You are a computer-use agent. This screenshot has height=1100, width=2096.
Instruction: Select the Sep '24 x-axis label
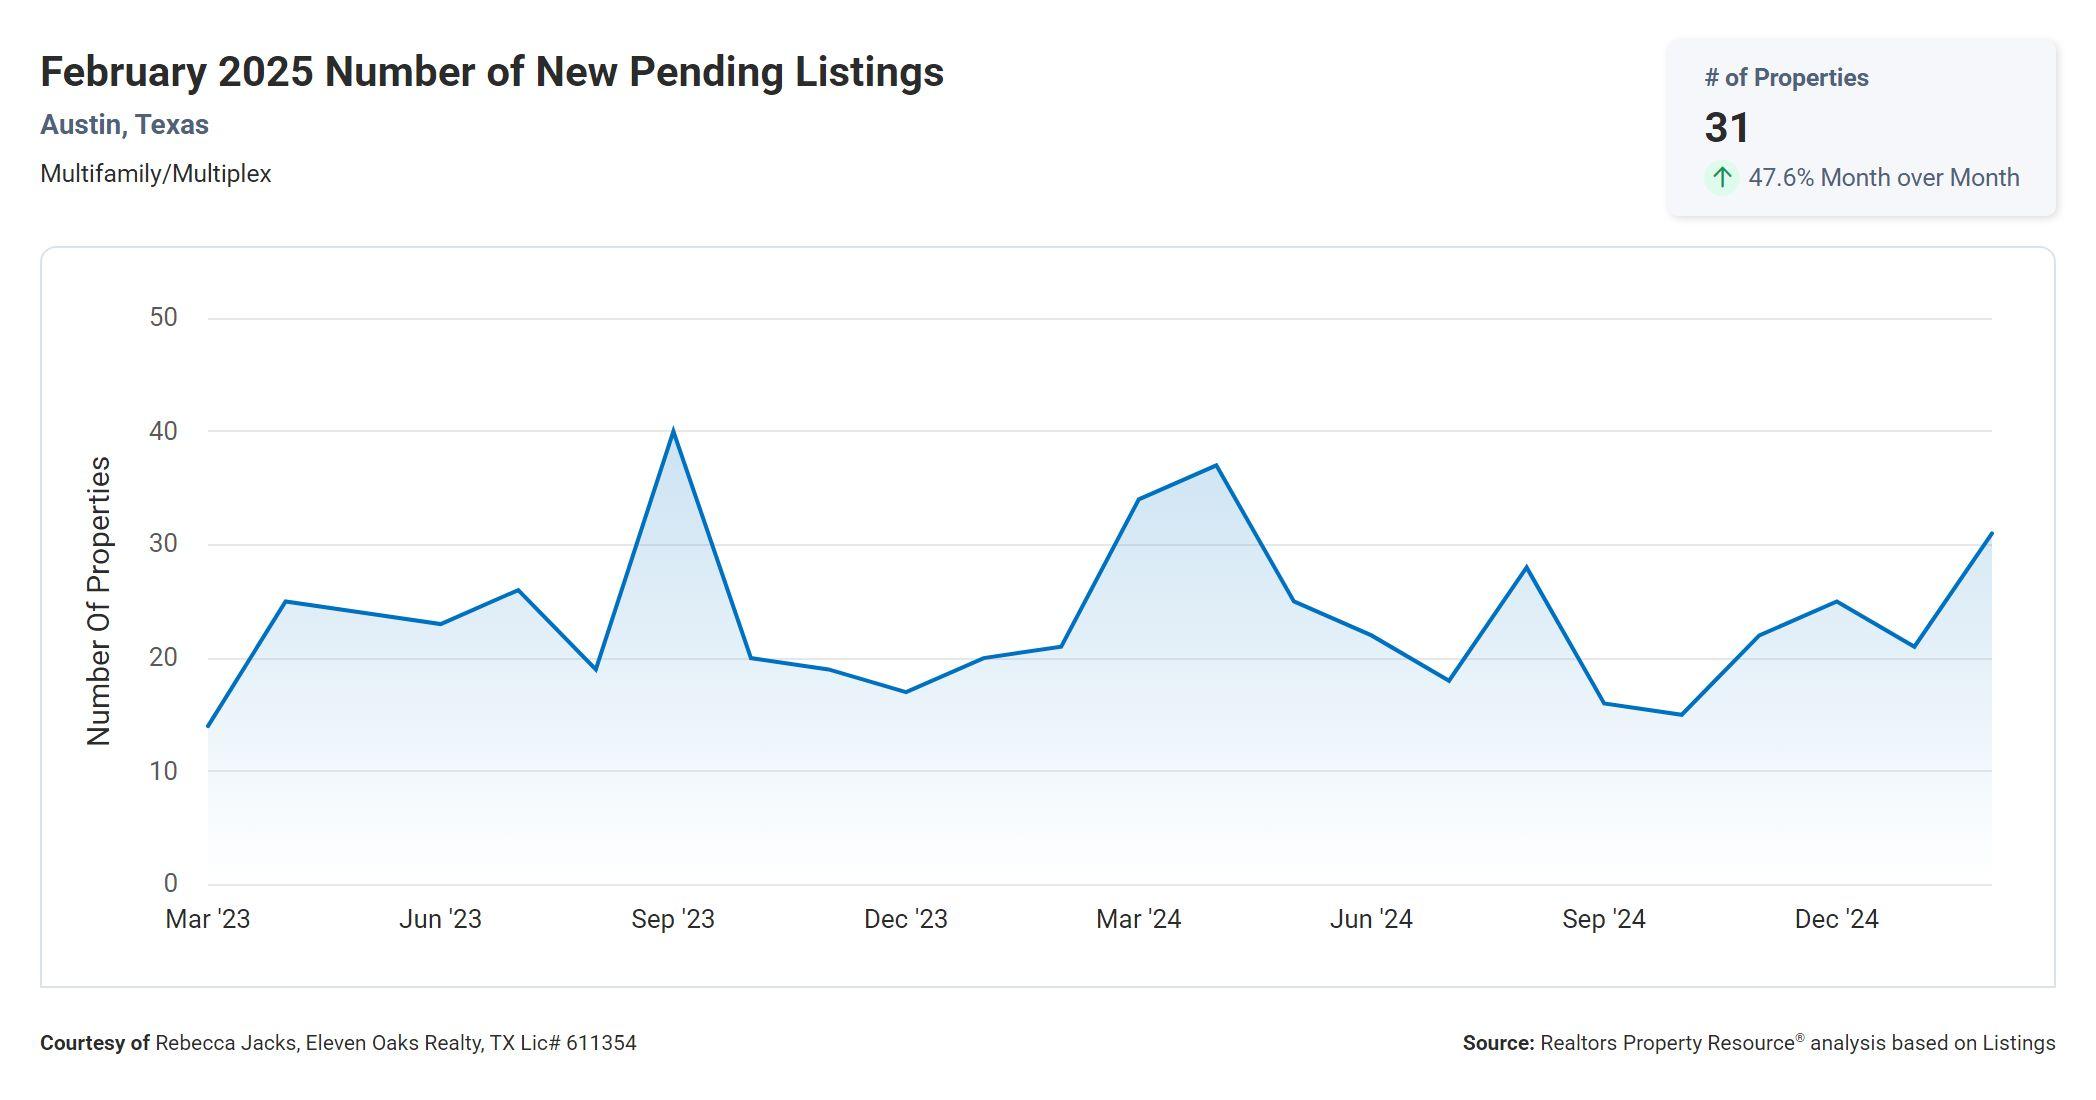click(1603, 919)
